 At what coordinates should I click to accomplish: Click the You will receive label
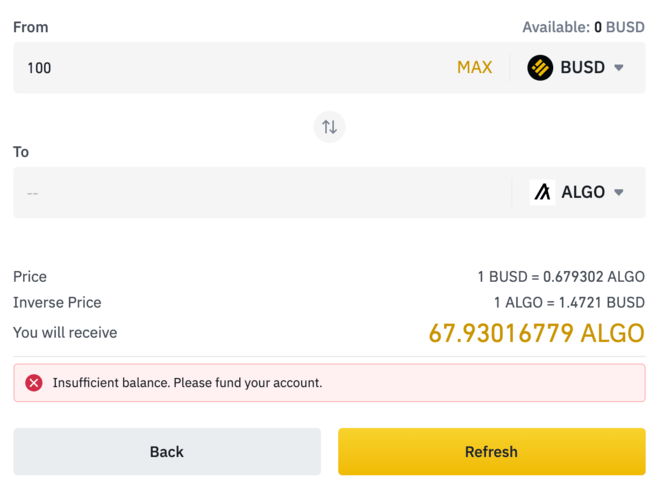pos(65,332)
